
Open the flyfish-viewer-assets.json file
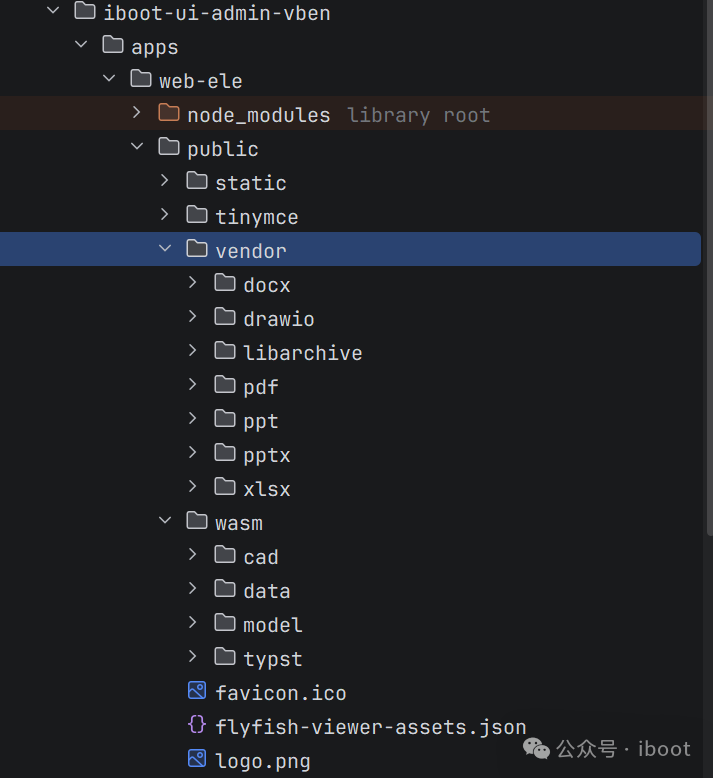(x=371, y=727)
